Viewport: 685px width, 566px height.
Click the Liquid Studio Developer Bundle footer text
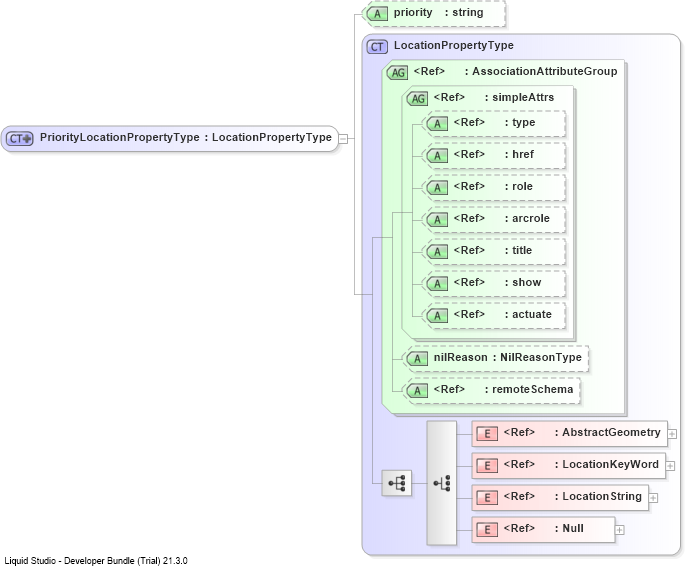coord(96,560)
